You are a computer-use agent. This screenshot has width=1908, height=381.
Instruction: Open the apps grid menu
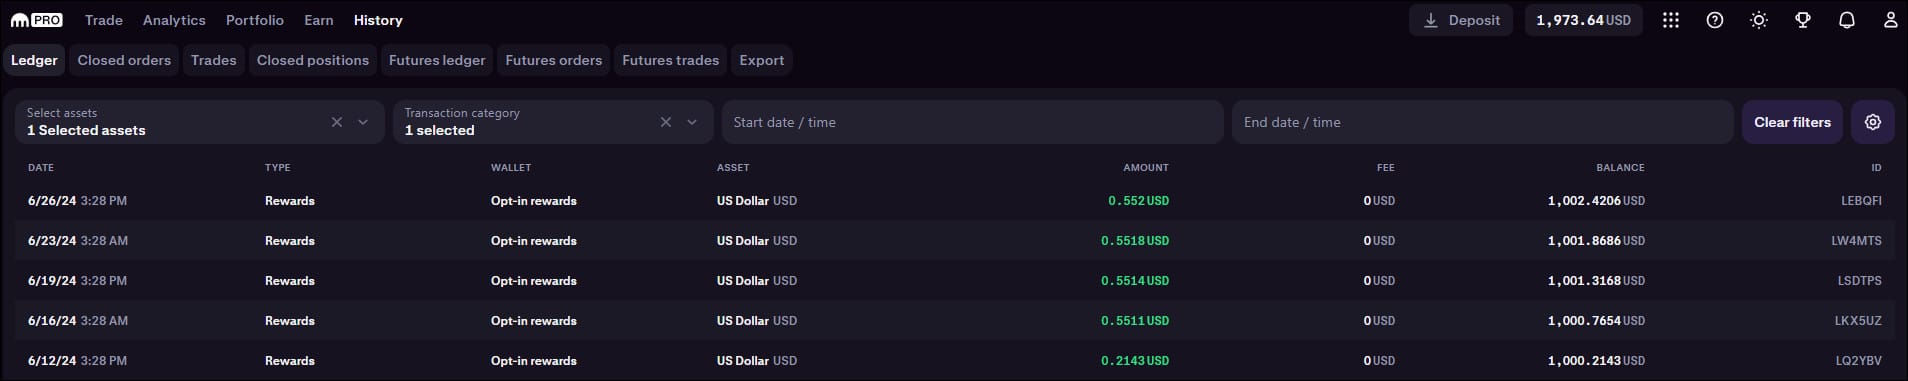click(1671, 20)
